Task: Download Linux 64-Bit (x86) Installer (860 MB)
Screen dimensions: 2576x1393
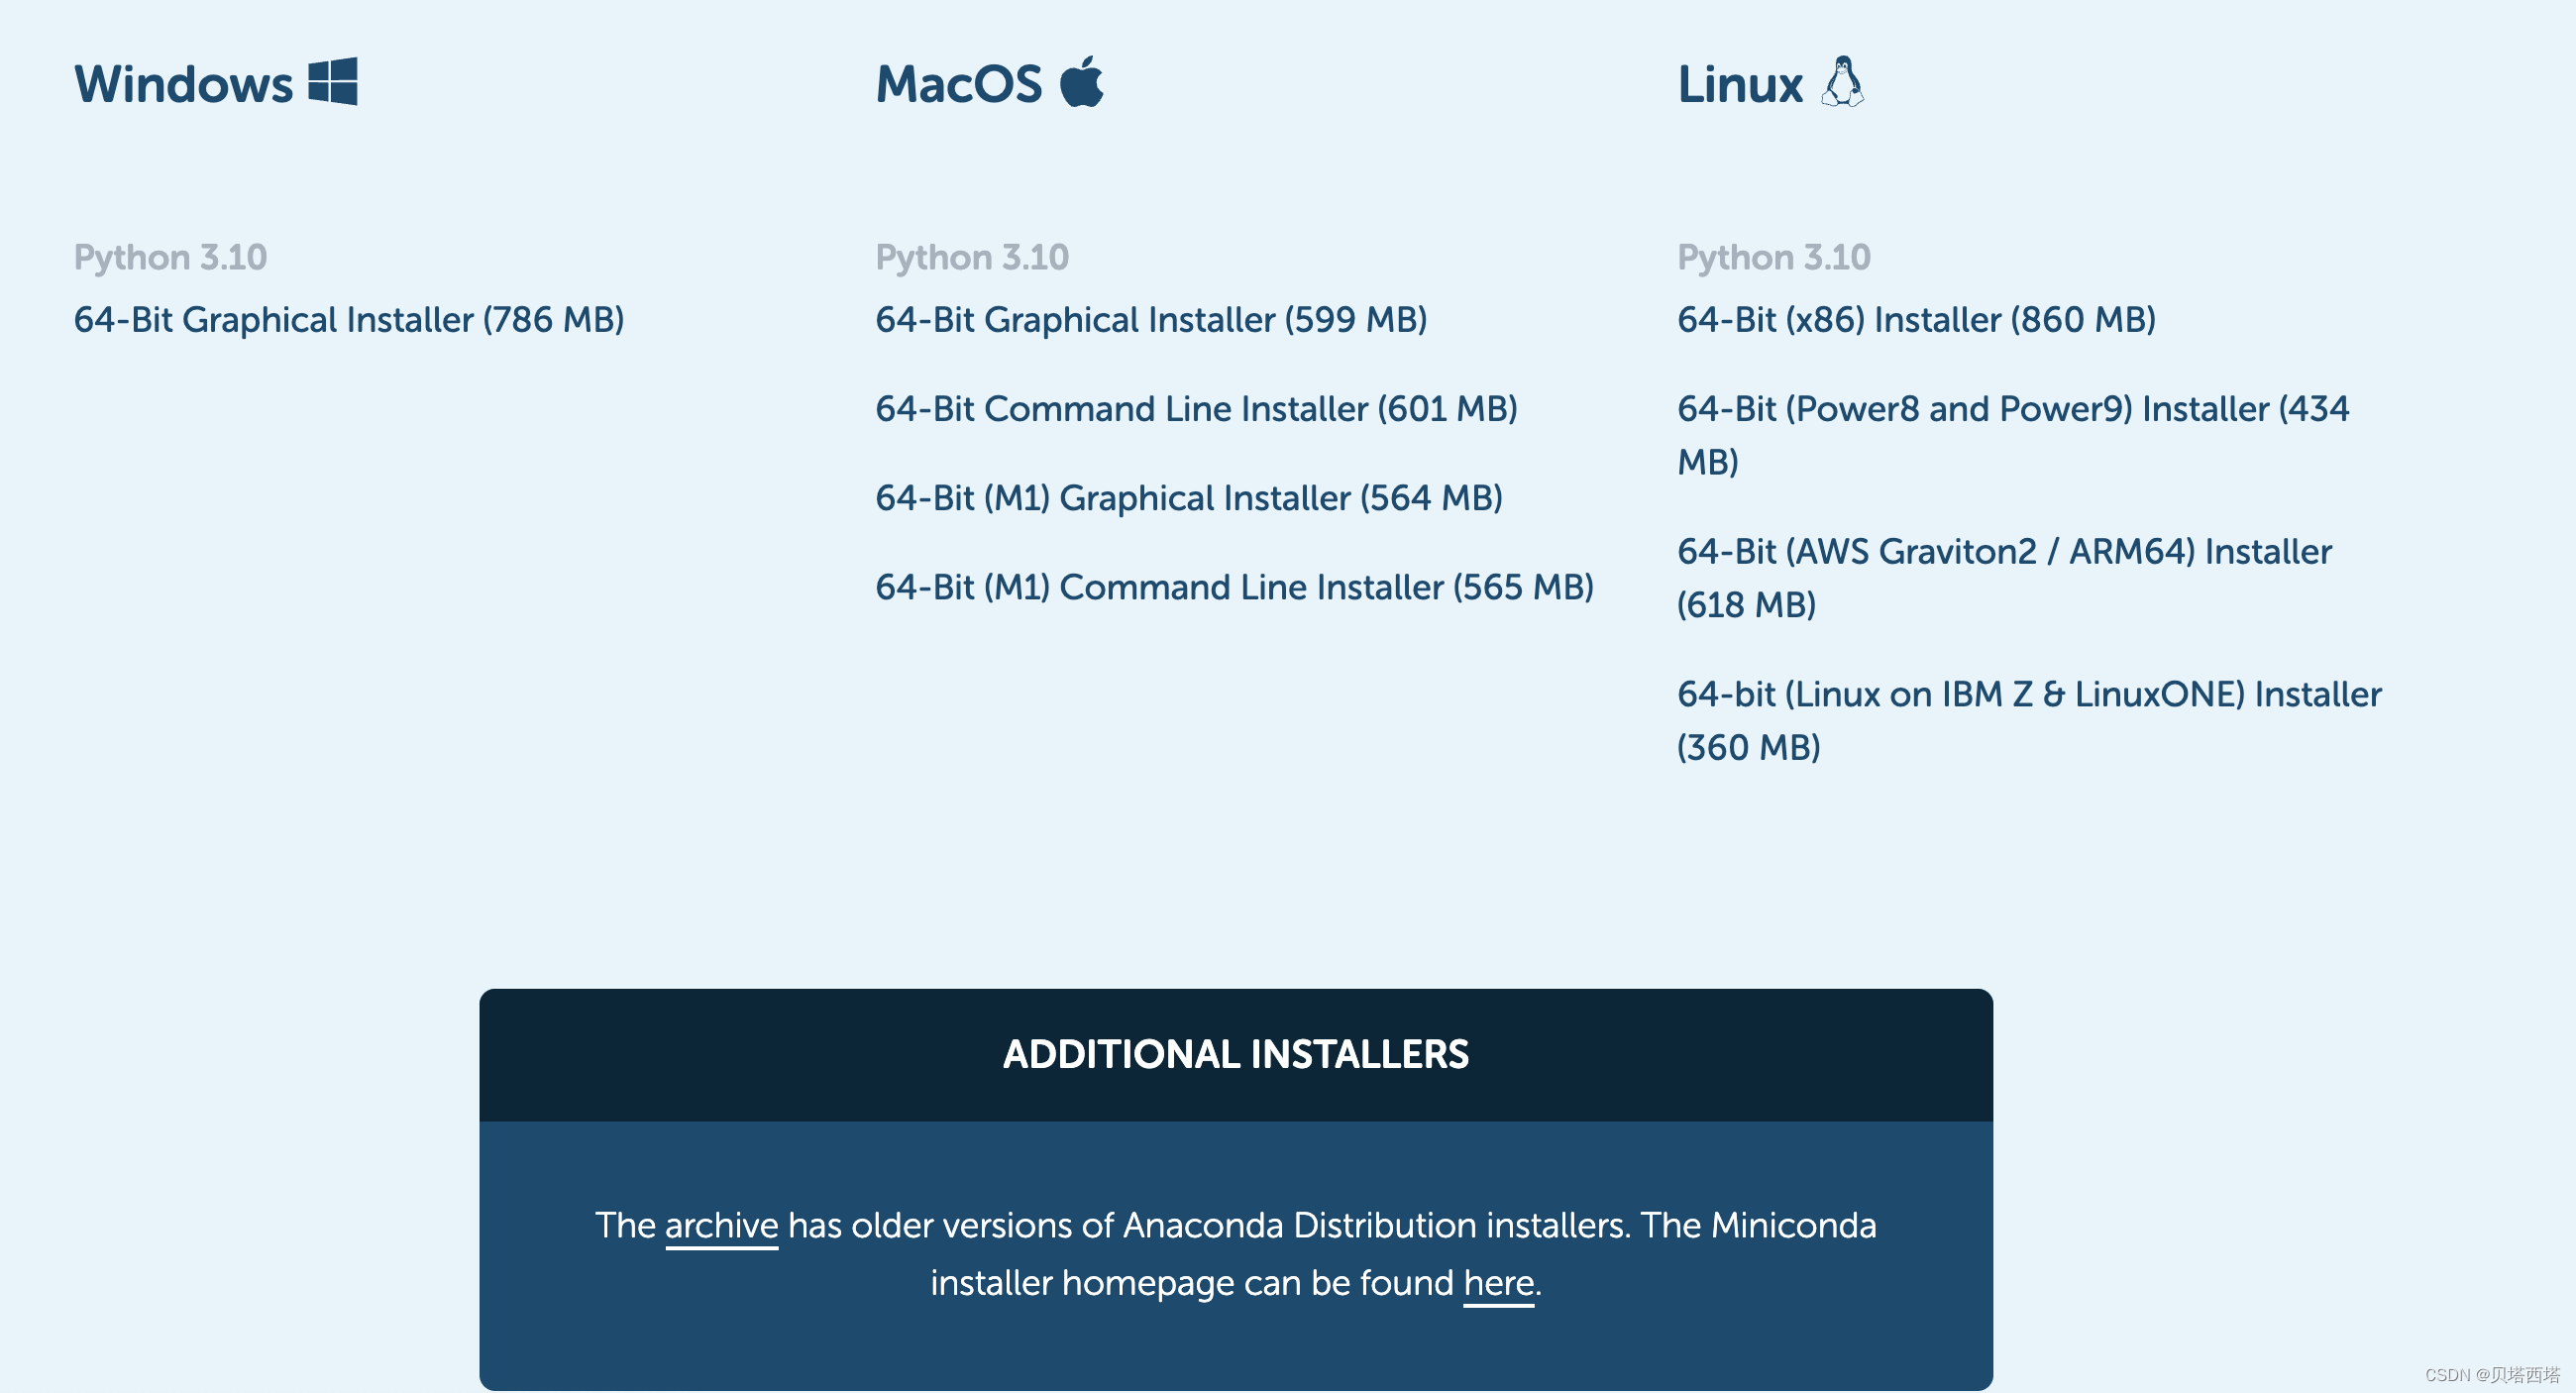Action: [1916, 320]
